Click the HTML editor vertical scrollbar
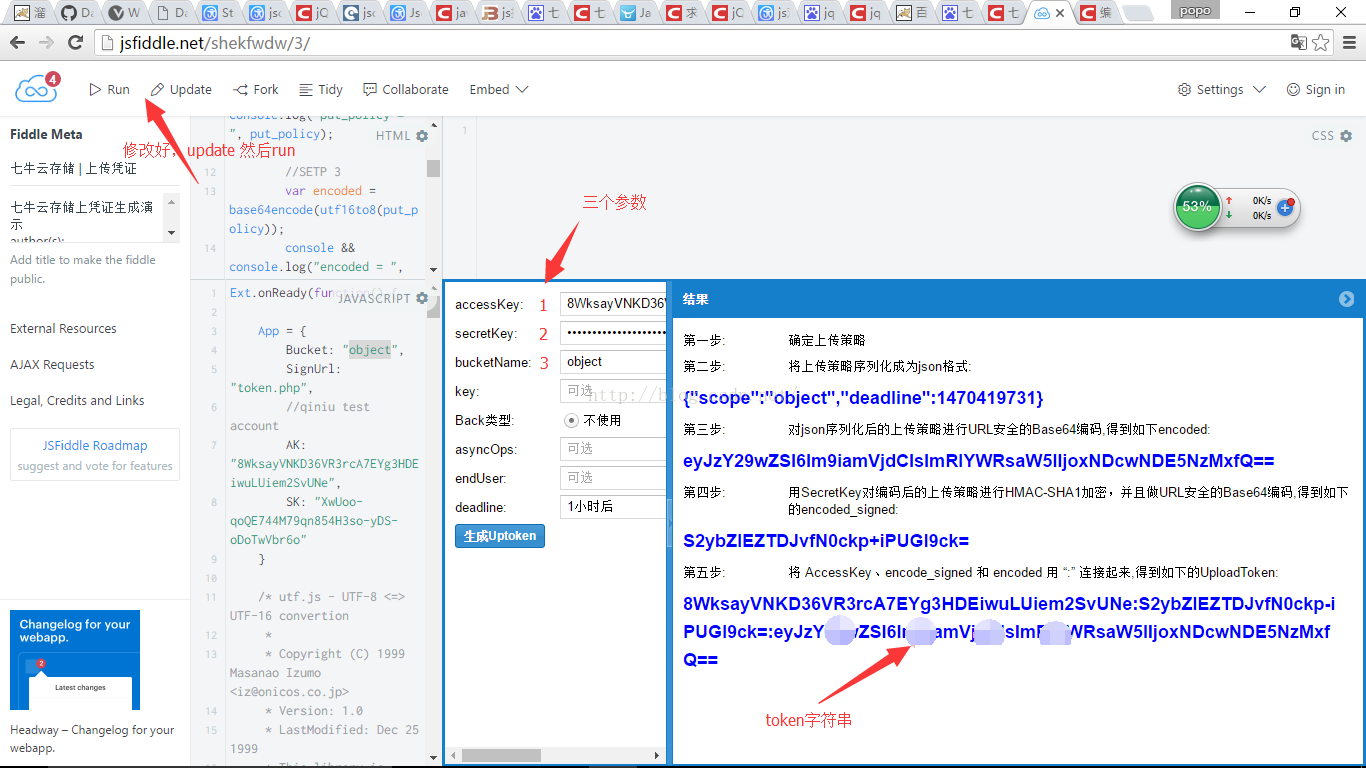 (x=433, y=168)
